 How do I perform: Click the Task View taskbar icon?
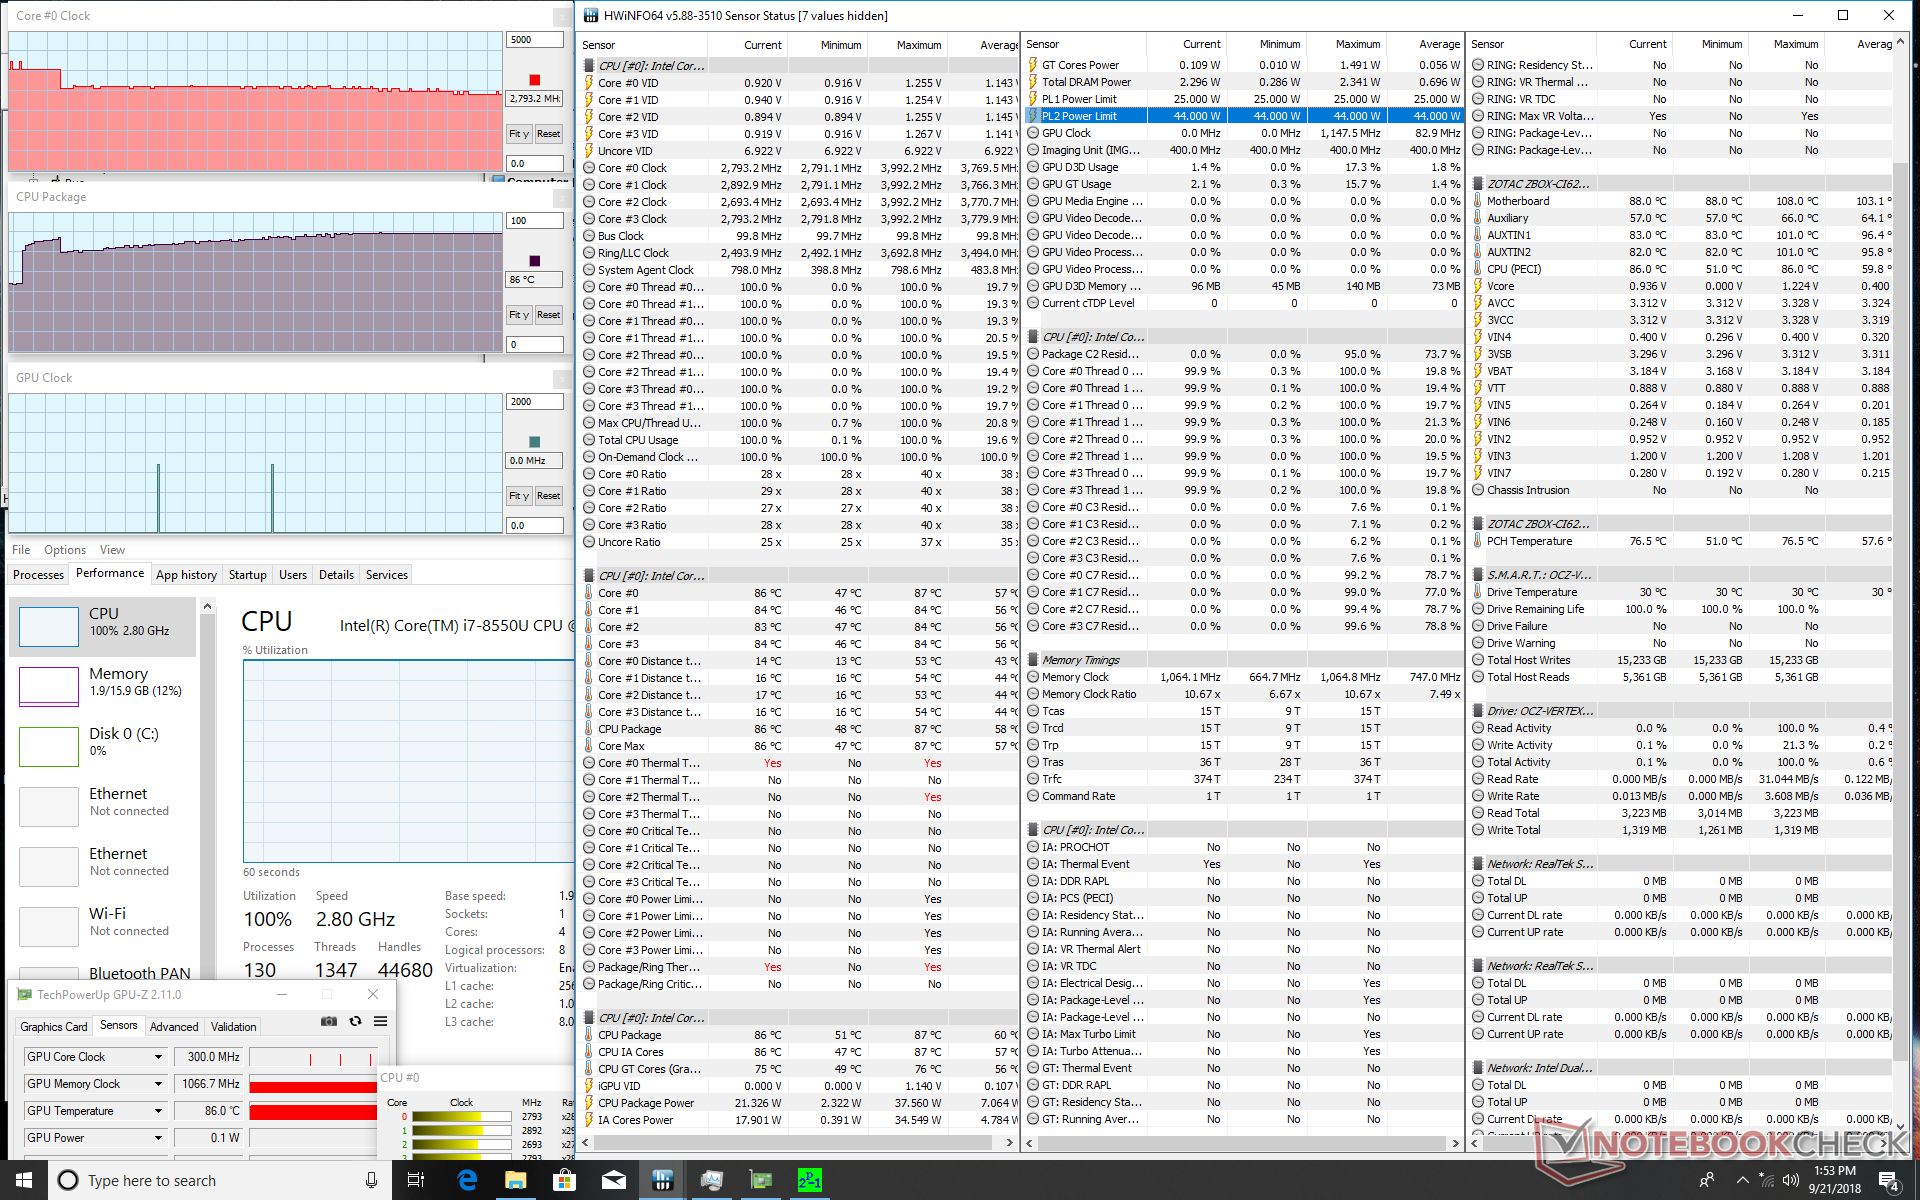[416, 1180]
